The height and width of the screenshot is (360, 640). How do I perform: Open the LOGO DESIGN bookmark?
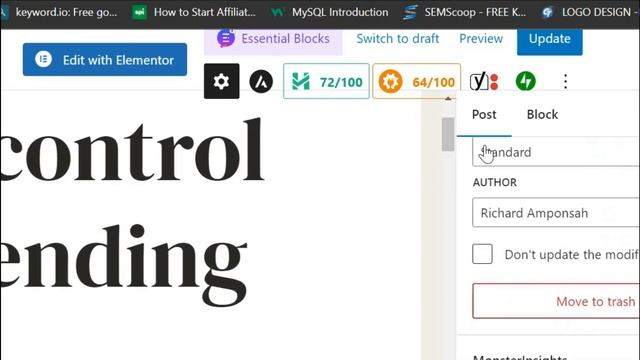pos(590,12)
